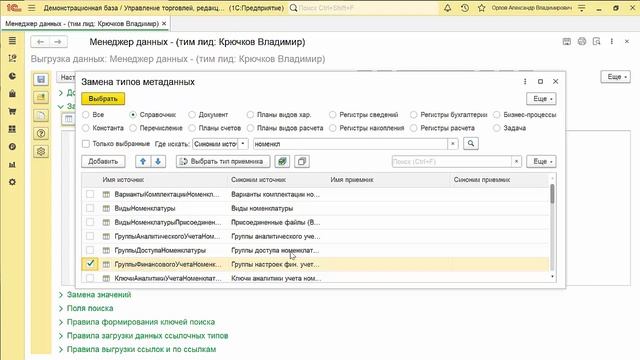This screenshot has width=640, height=360.
Task: Open the sections menu icon in left sidebar
Action: pyautogui.click(x=12, y=41)
